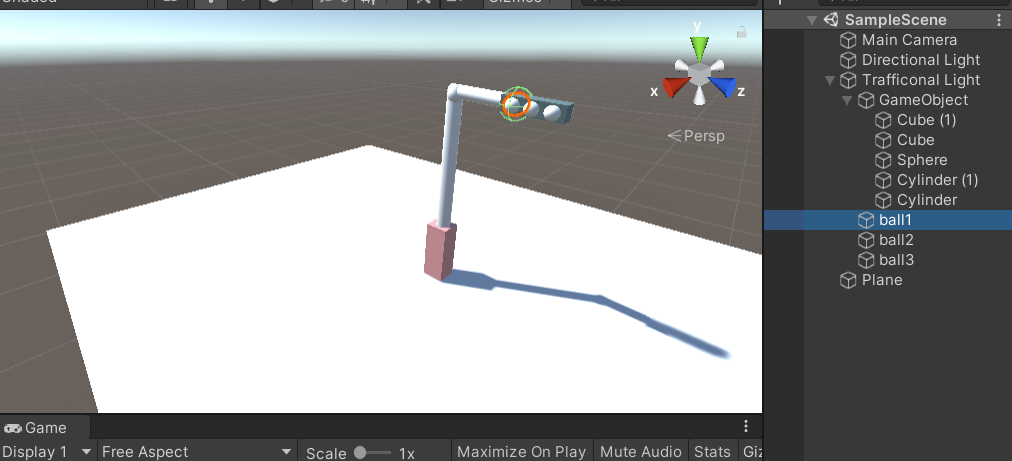Image resolution: width=1012 pixels, height=461 pixels.
Task: Toggle Maximize On Play
Action: tap(521, 451)
